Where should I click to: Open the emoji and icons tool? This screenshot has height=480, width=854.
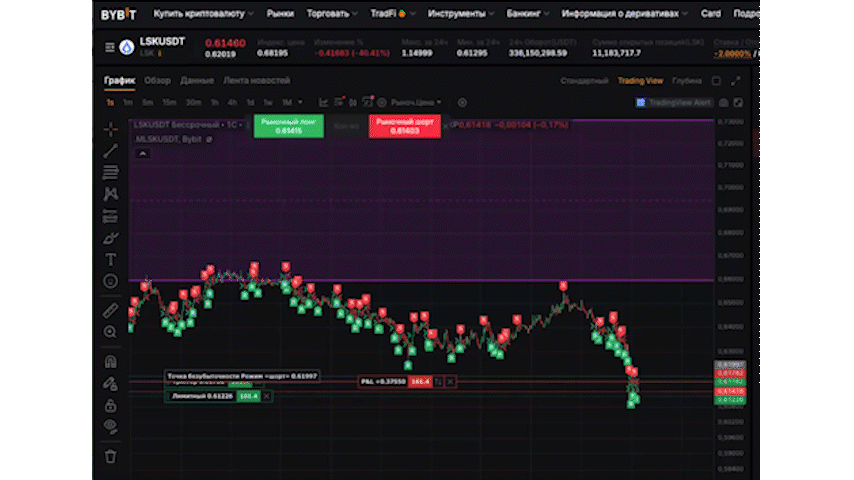click(111, 281)
